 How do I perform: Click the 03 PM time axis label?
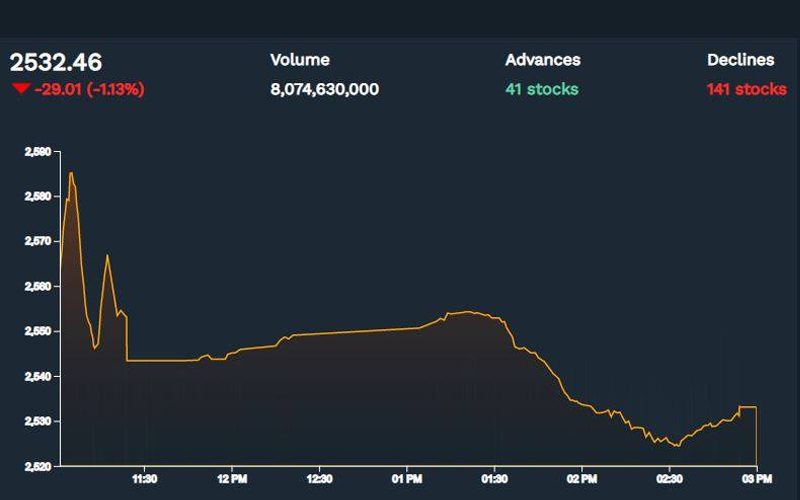[x=756, y=479]
